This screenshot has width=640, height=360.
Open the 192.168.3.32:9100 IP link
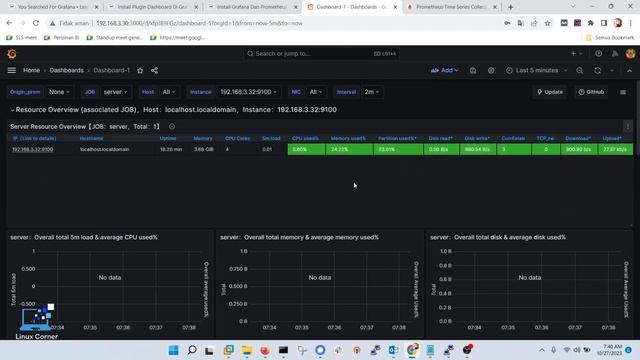(x=33, y=149)
